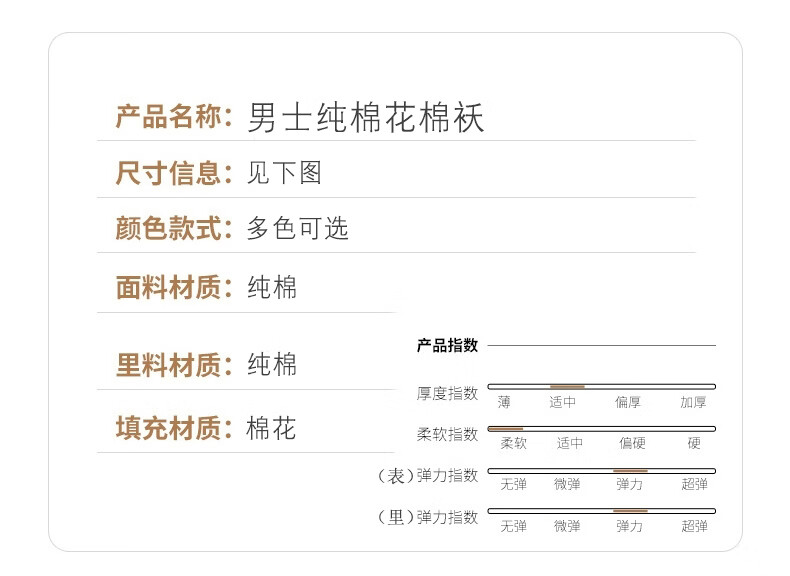
Task: Click the 填充材质 value 棉花
Action: (x=272, y=429)
